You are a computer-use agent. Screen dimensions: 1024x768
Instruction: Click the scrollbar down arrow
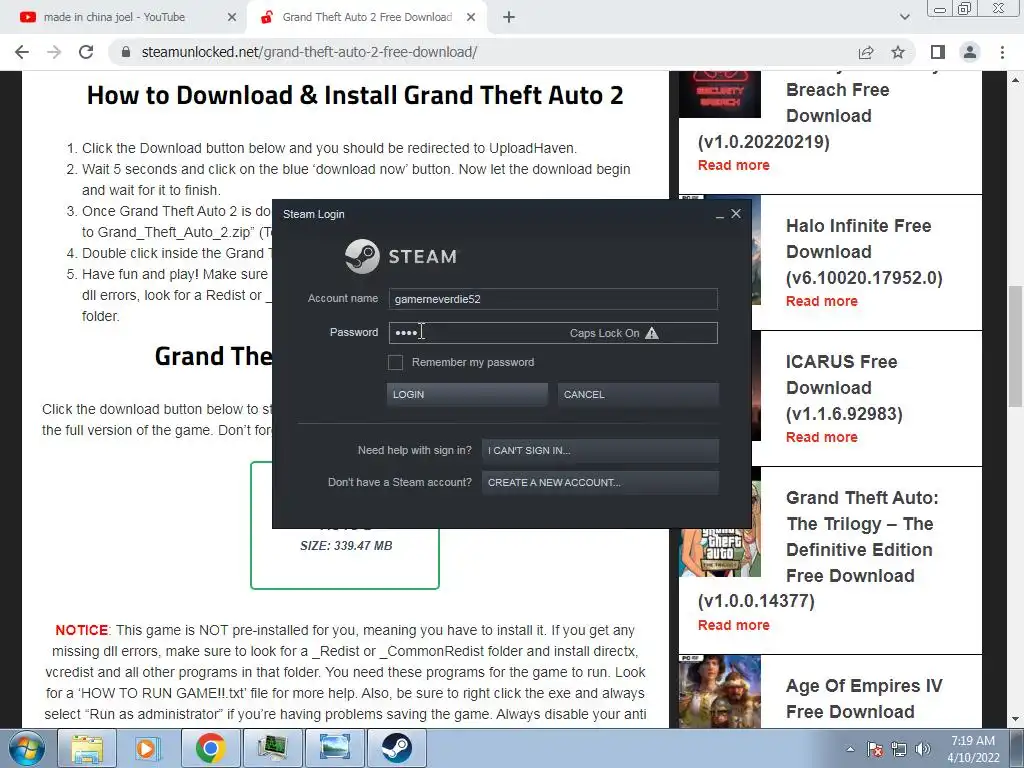1016,719
